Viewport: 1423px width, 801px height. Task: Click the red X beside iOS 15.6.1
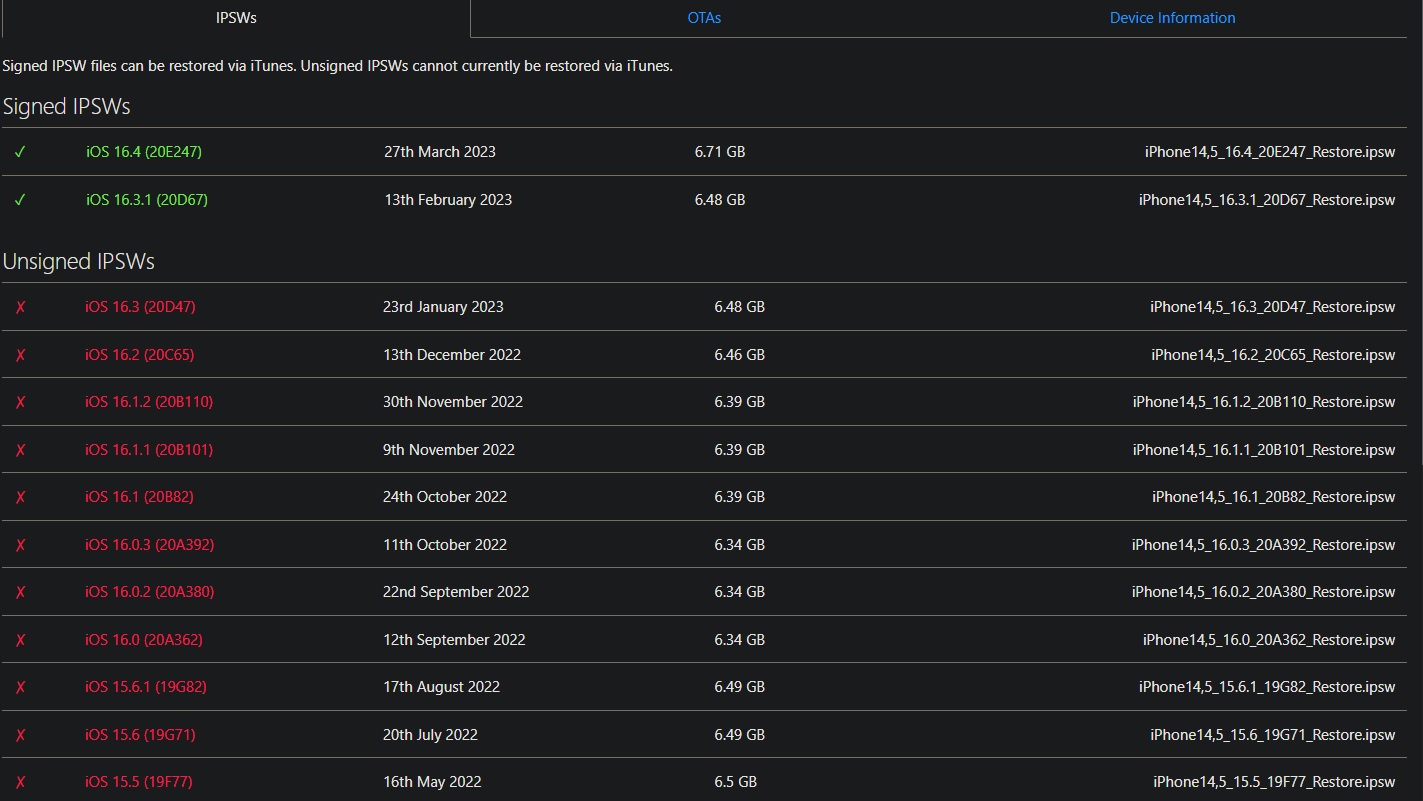(x=20, y=687)
